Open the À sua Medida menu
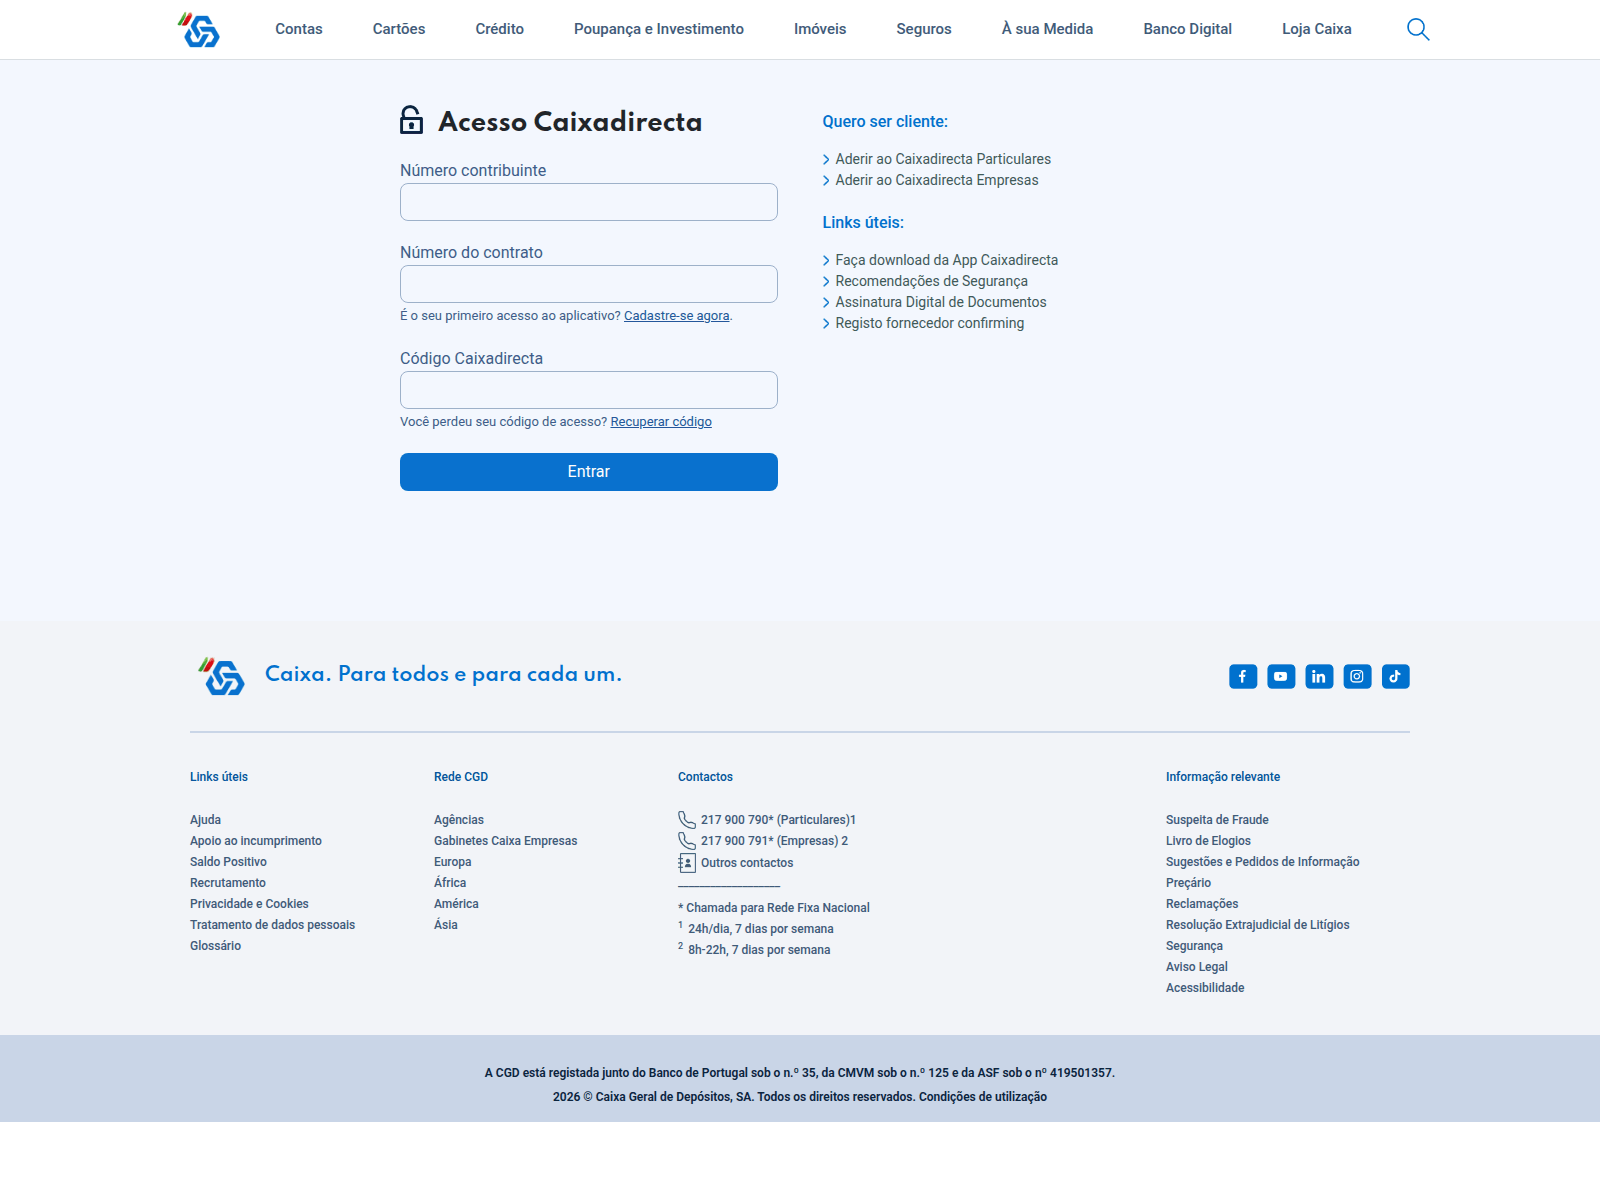The height and width of the screenshot is (1200, 1600). (1047, 29)
